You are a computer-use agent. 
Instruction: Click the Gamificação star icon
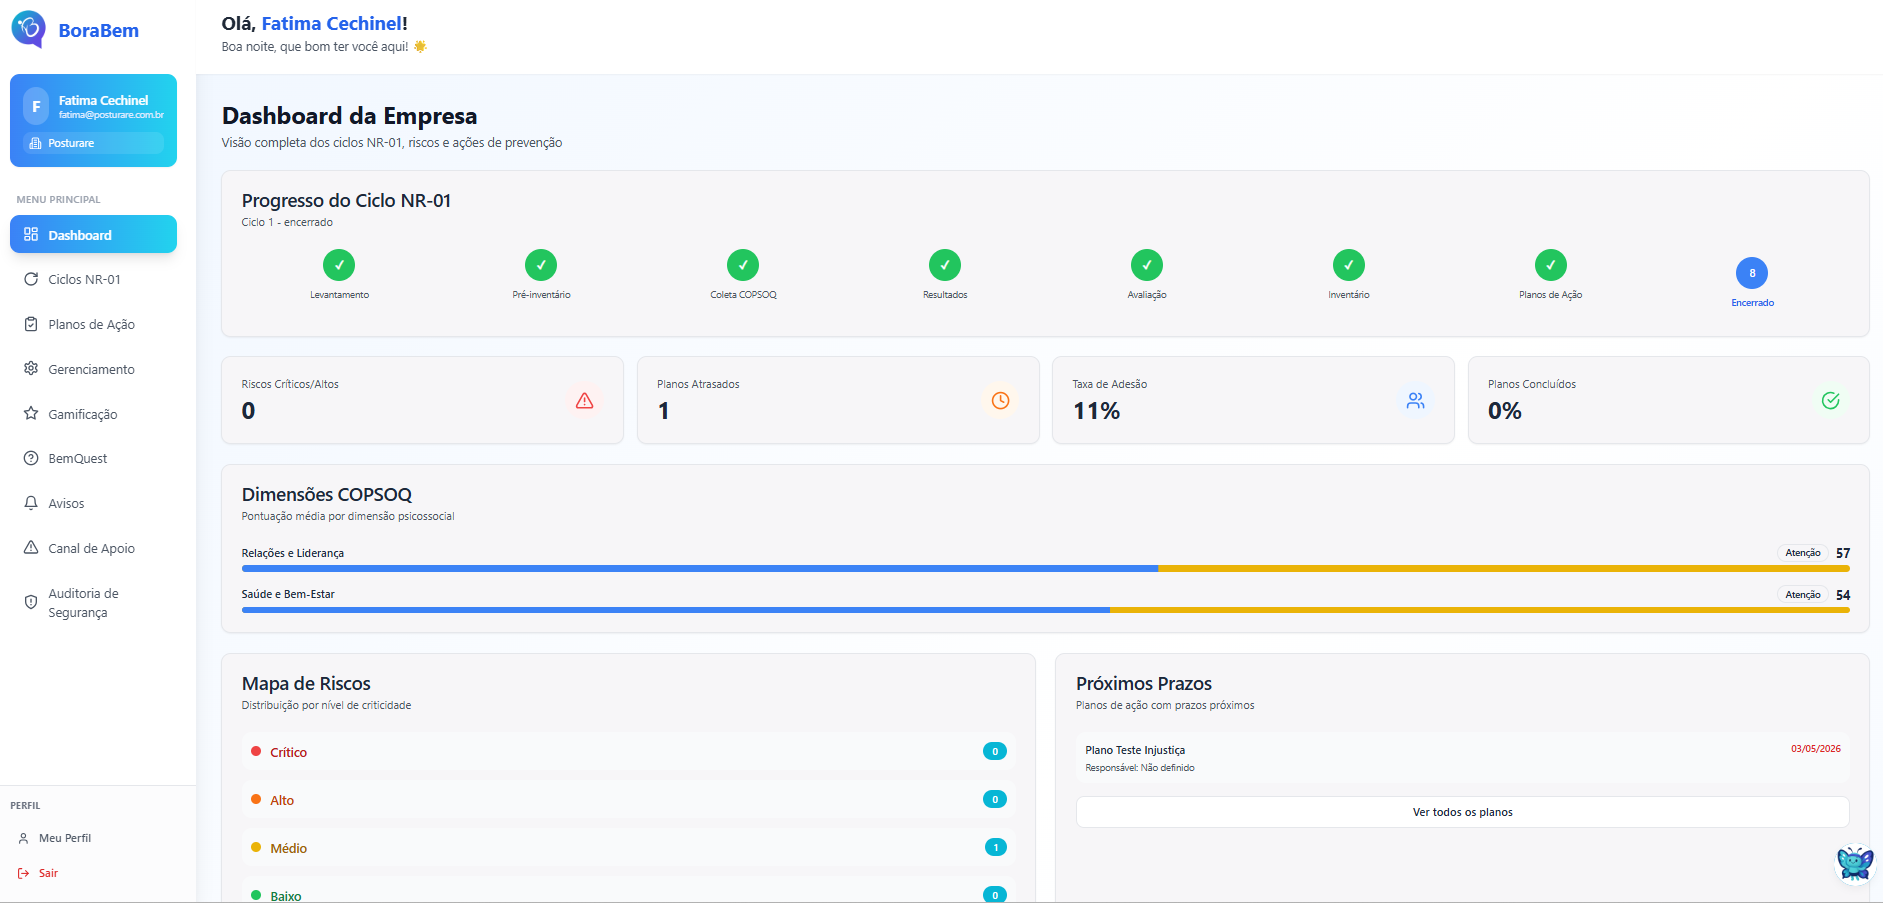[31, 413]
